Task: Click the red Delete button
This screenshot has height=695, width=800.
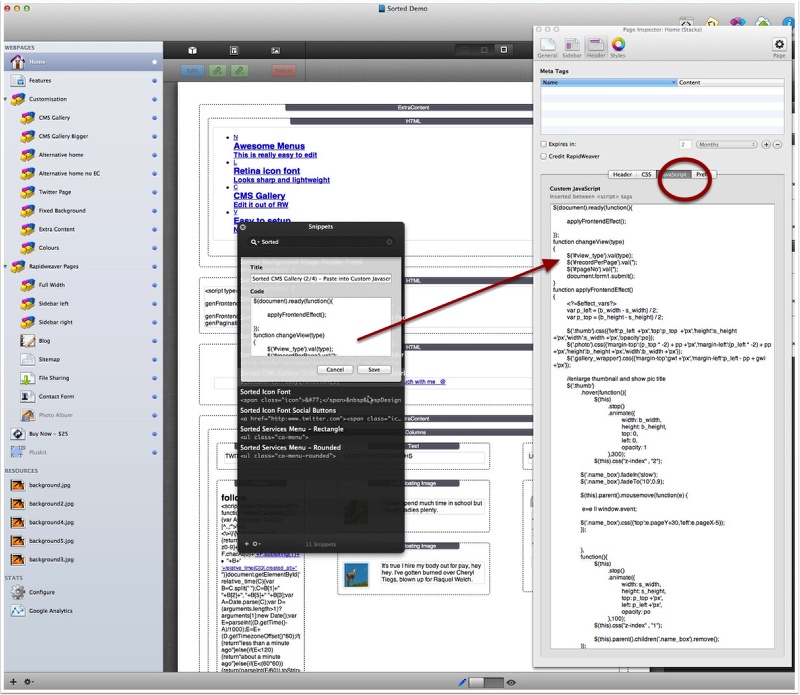Action: (x=284, y=71)
